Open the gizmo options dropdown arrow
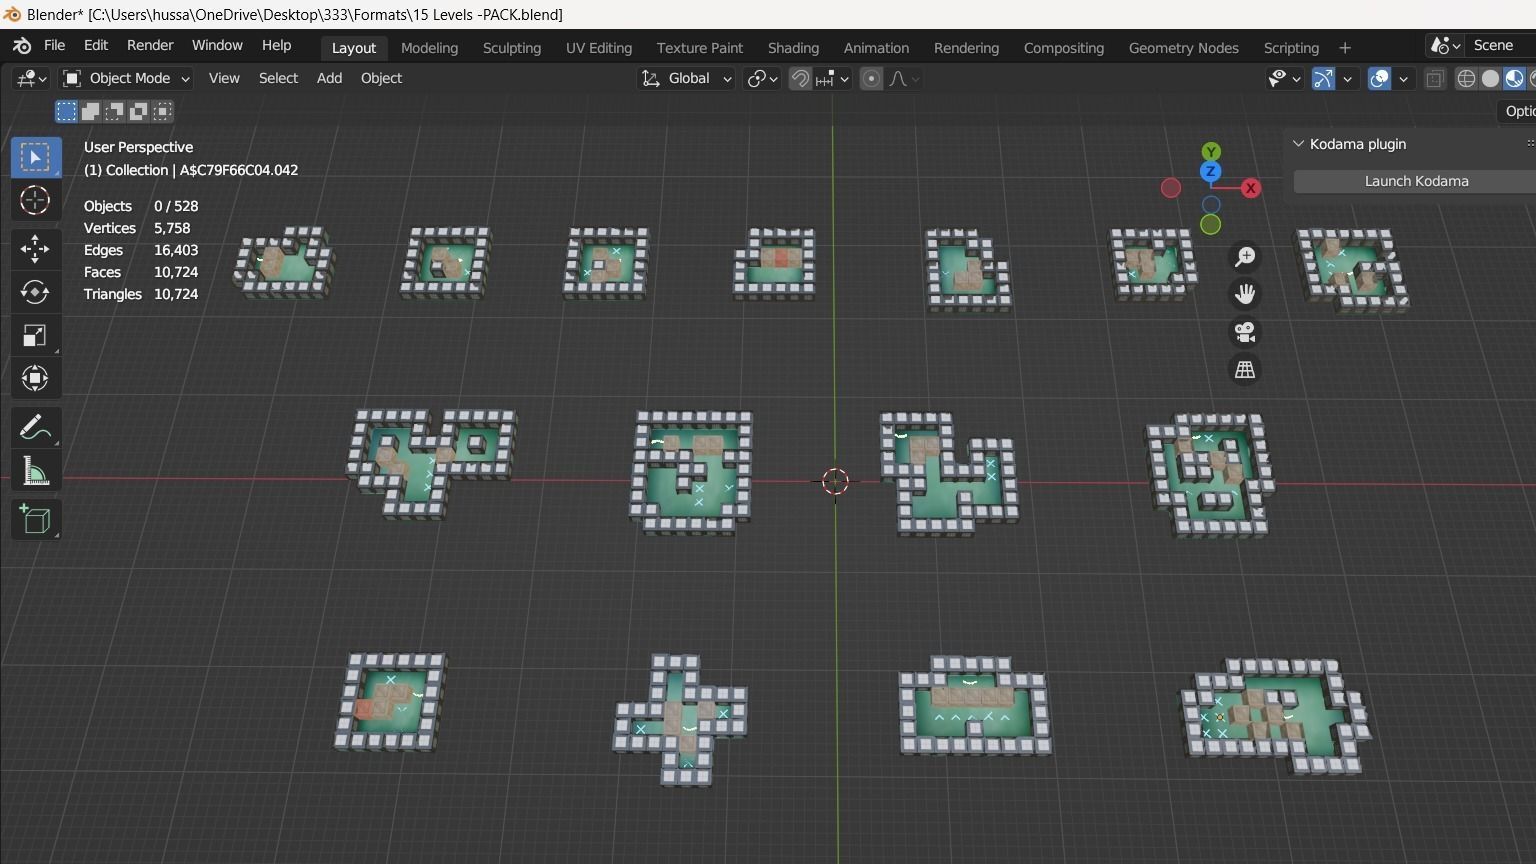Screen dimensions: 1536x864 pyautogui.click(x=1348, y=79)
